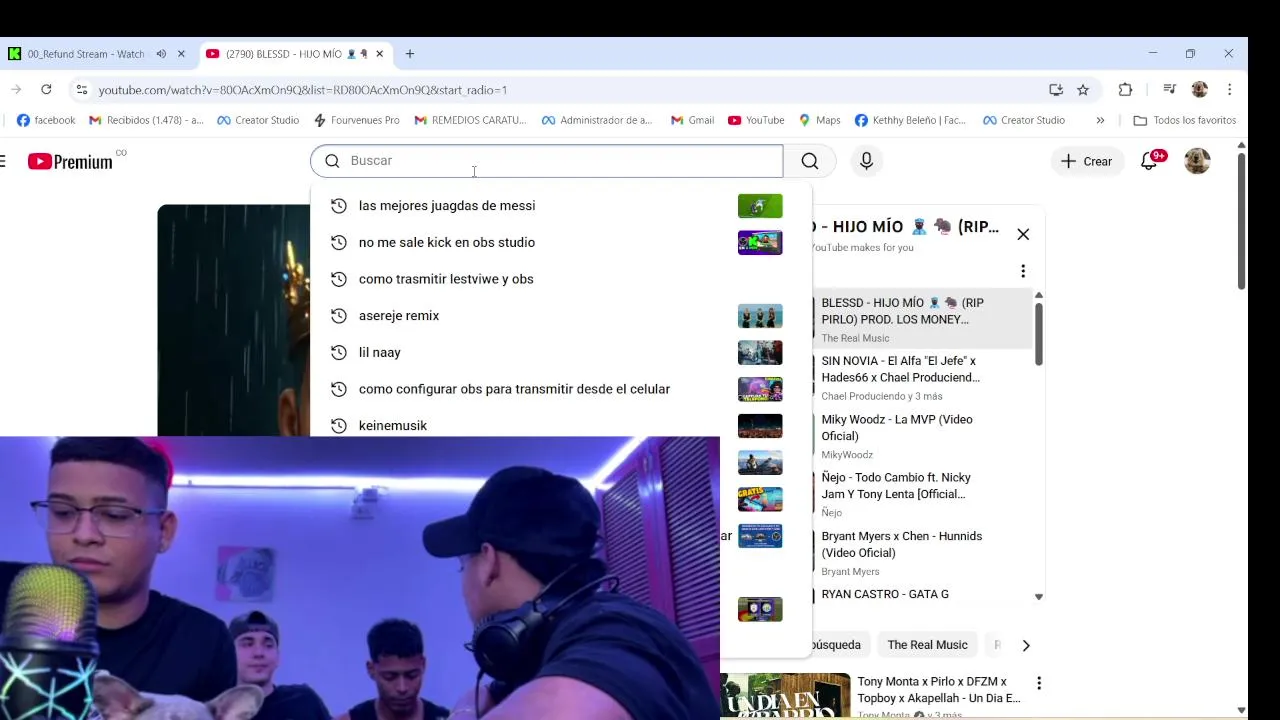Play 'RYAN CASTRO - GATA G' playlist item
1280x720 pixels.
coord(920,594)
